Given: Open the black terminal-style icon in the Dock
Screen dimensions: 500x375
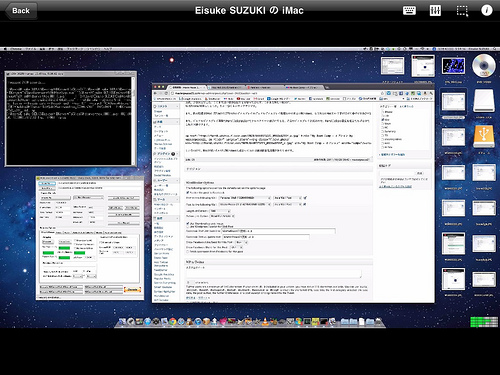Looking at the screenshot, I should [324, 321].
